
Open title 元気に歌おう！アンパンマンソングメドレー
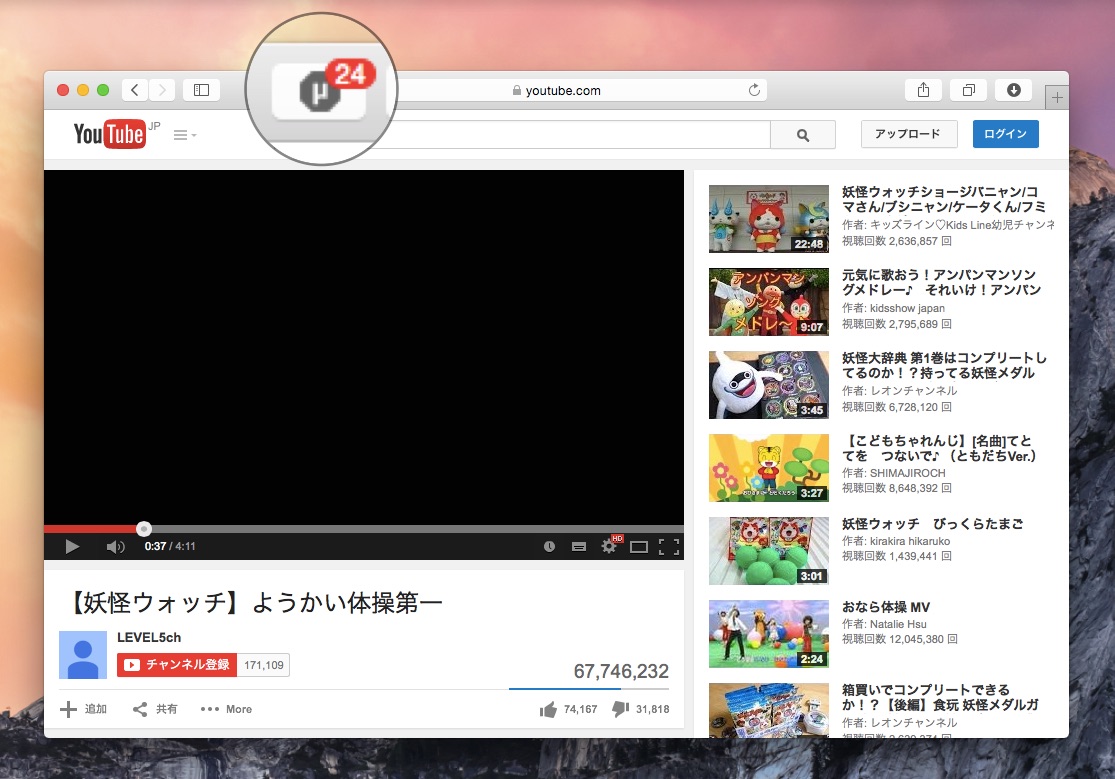(941, 282)
